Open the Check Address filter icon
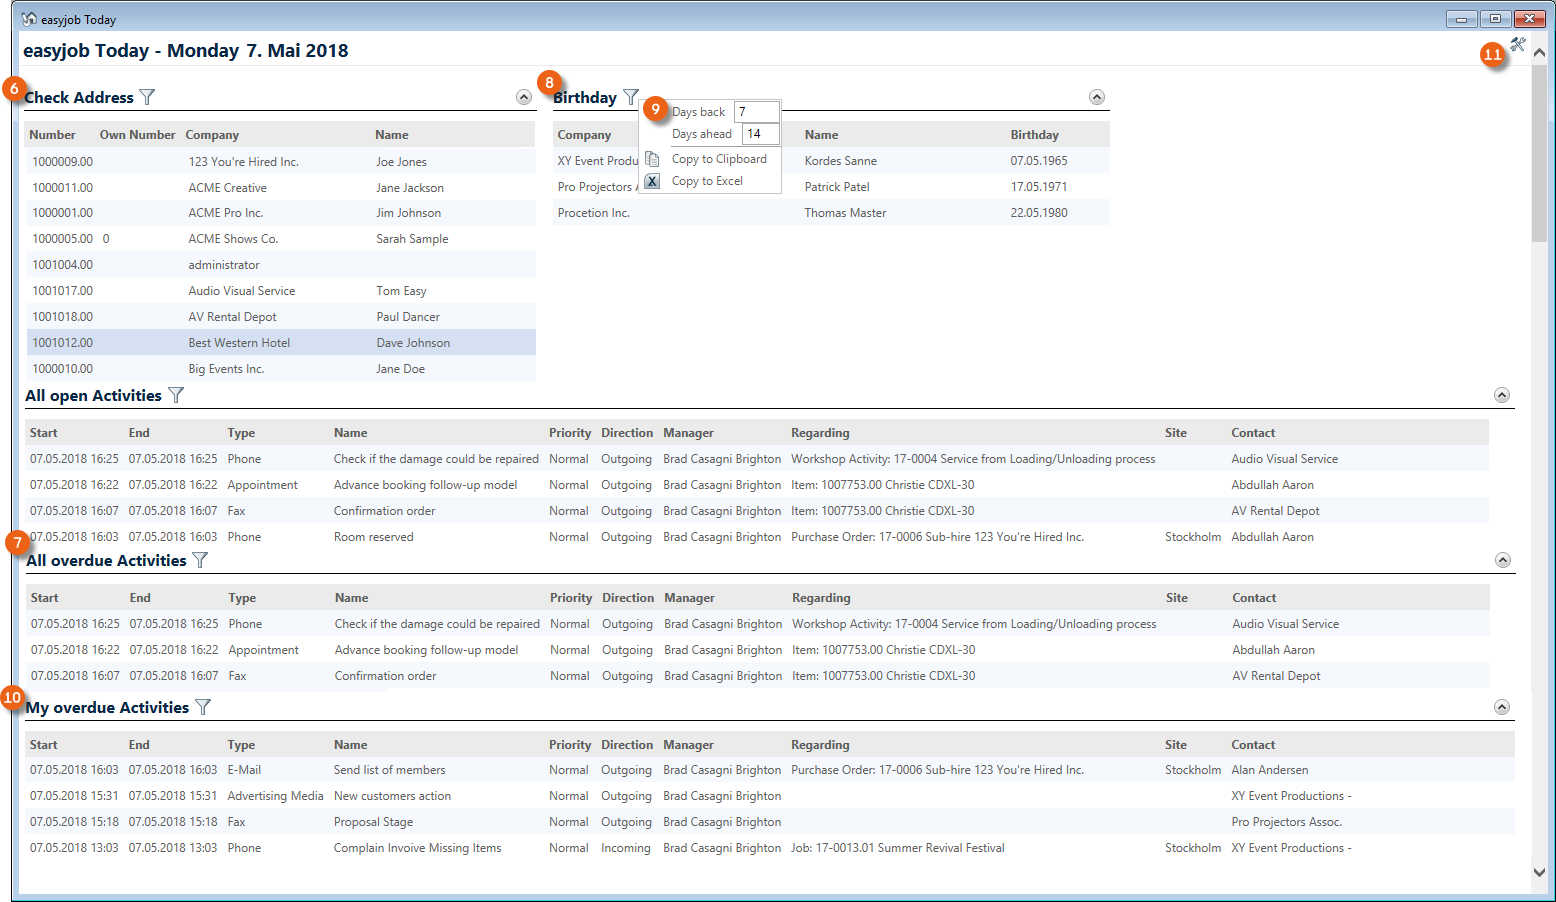Screen dimensions: 1556x902 coord(147,97)
